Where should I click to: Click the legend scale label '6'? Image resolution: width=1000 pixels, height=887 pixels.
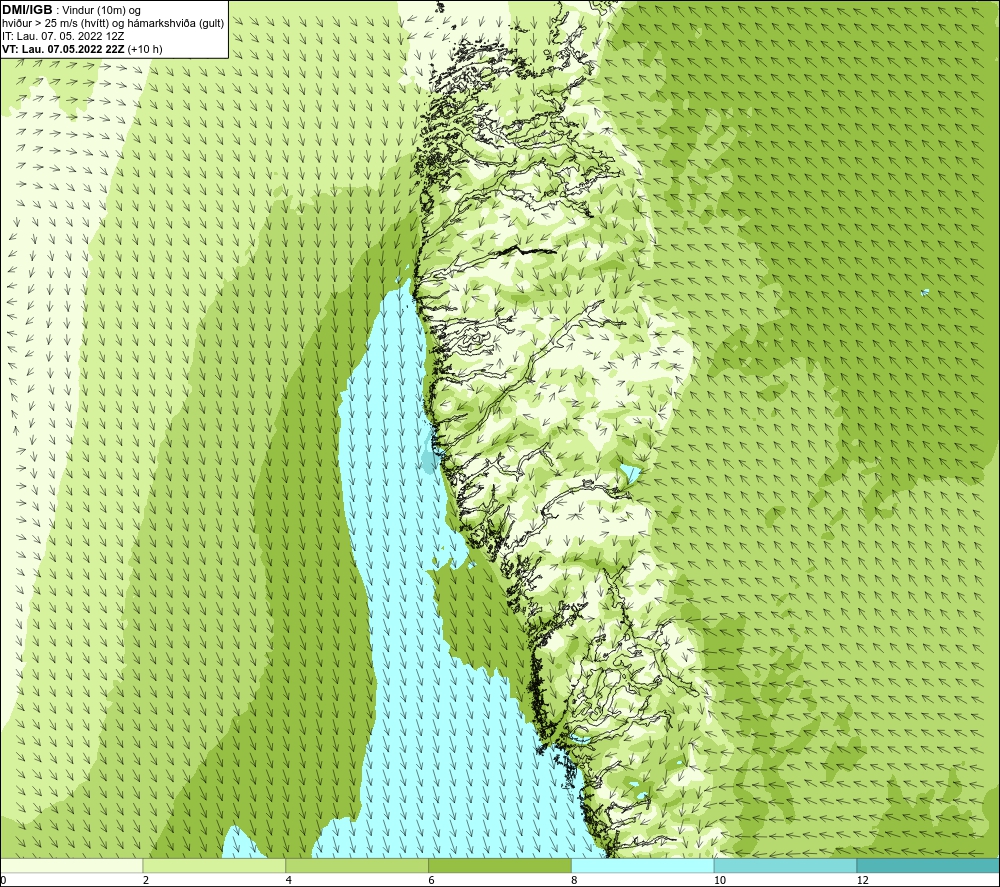tap(432, 881)
